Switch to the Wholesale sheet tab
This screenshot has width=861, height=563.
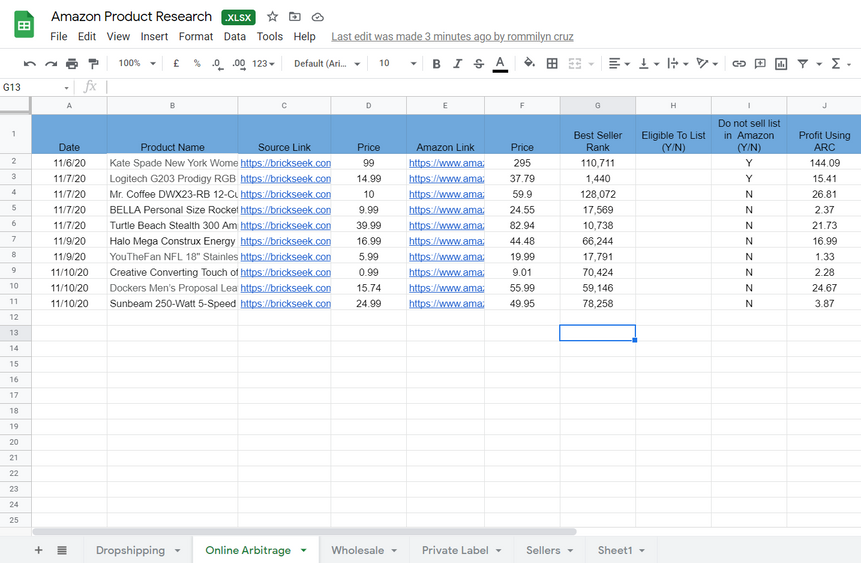(357, 550)
